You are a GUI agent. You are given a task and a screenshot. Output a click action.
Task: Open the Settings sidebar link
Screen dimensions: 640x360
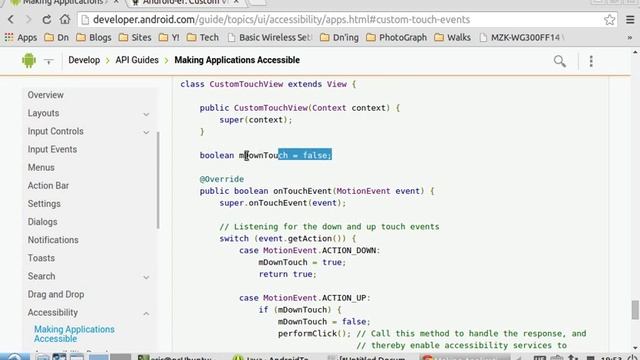pyautogui.click(x=44, y=204)
